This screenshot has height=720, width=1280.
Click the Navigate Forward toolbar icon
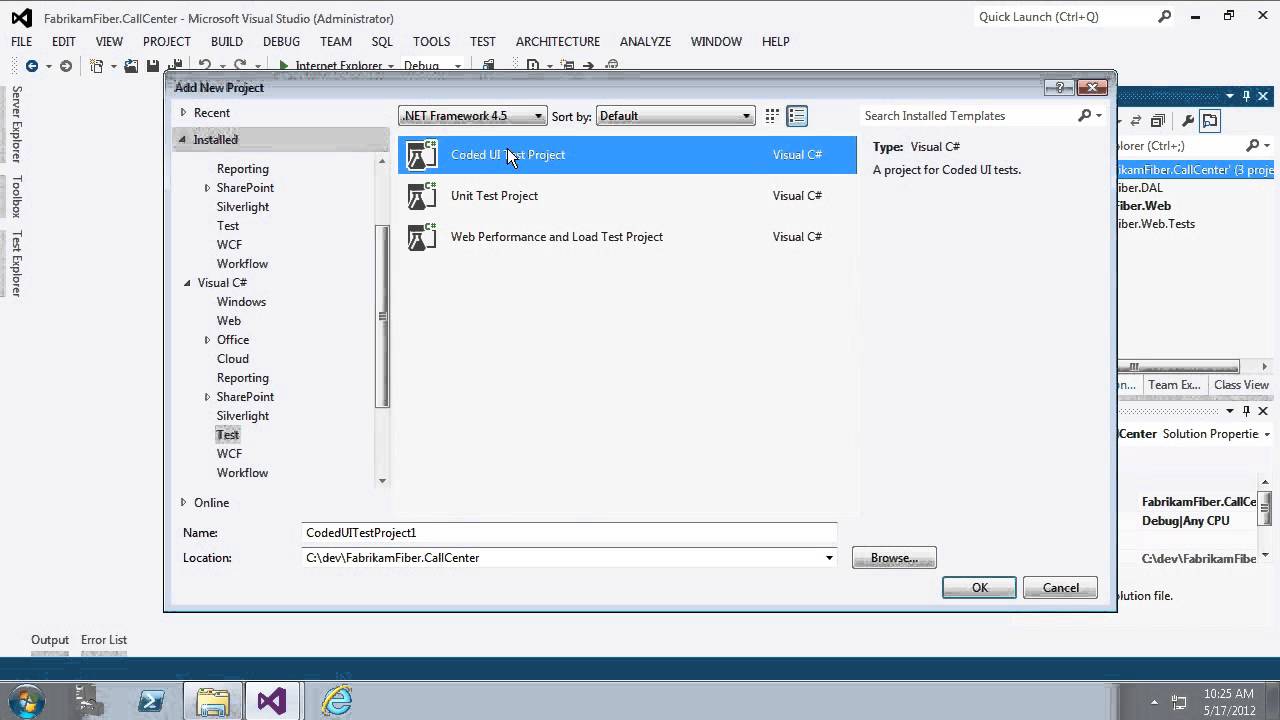click(66, 66)
